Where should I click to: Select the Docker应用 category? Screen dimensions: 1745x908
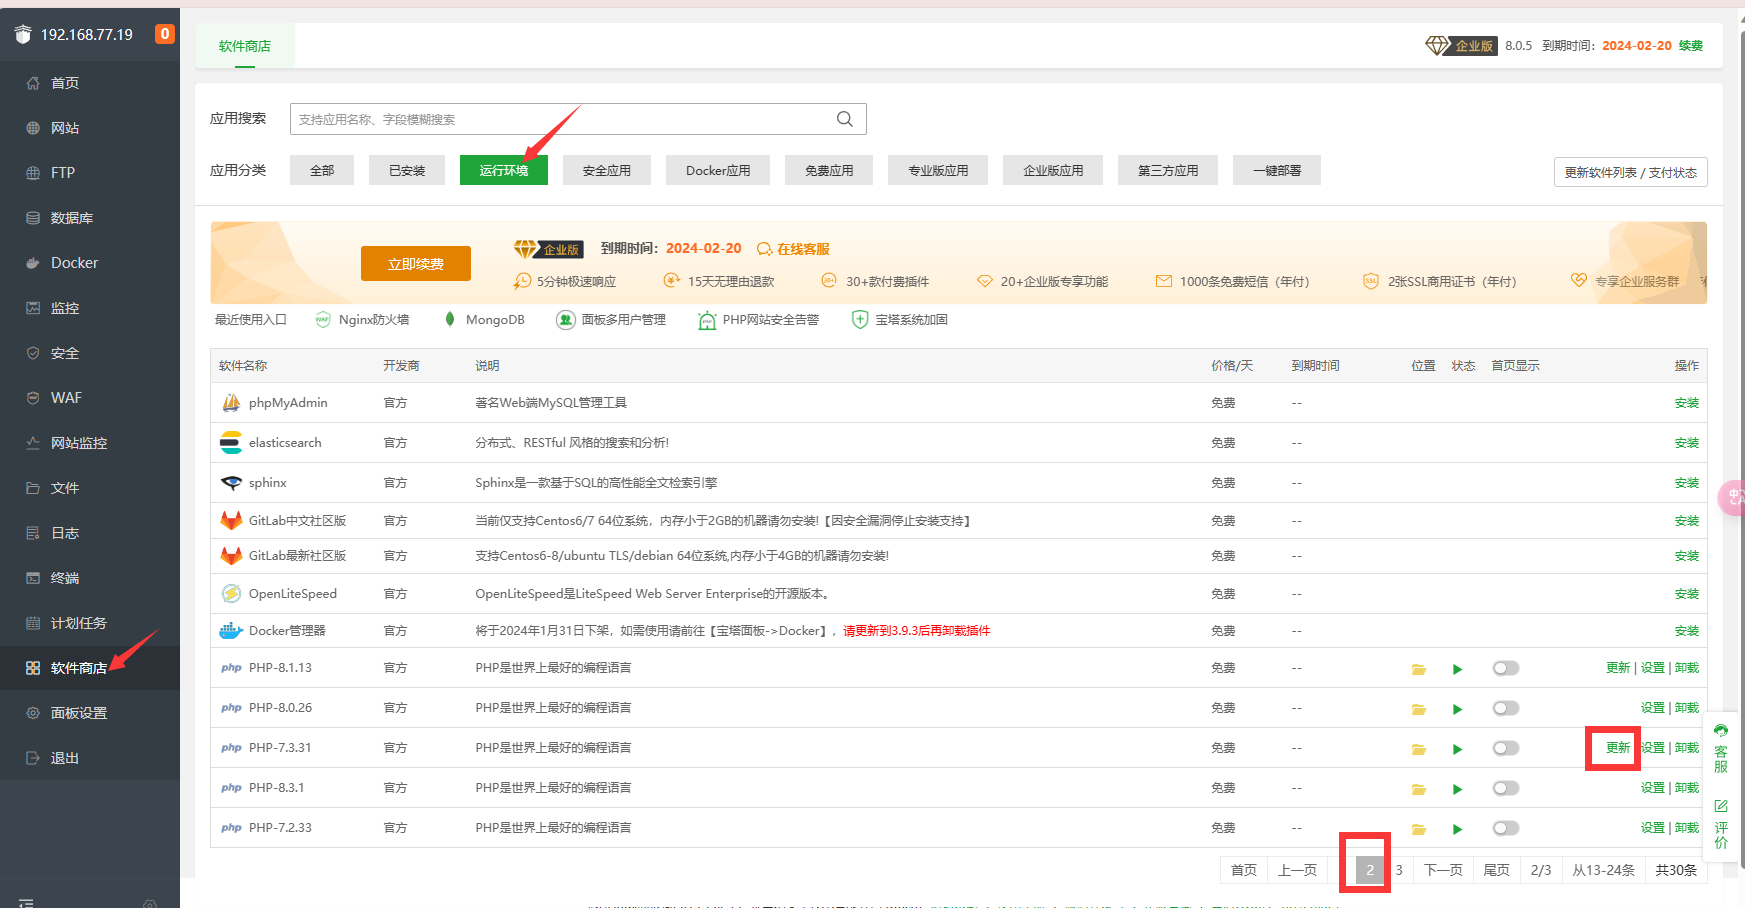click(718, 170)
